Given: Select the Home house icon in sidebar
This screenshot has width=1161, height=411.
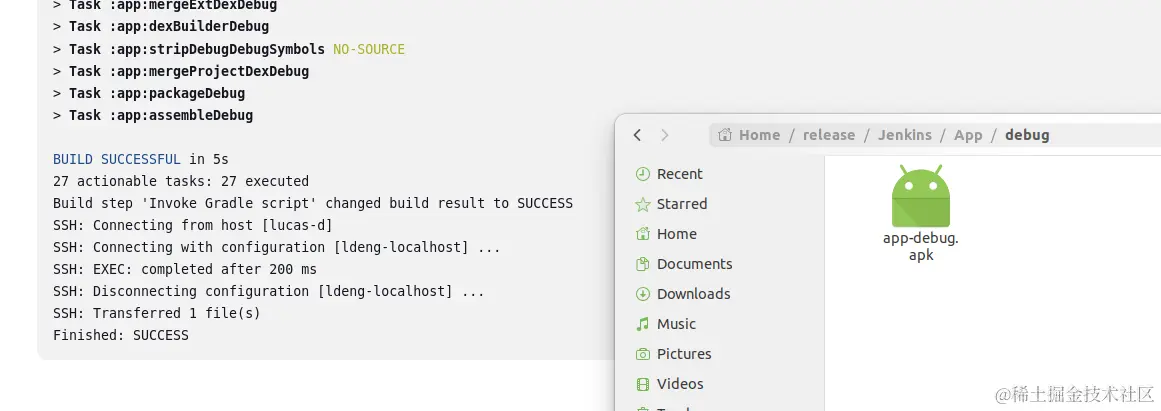Looking at the screenshot, I should 643,234.
